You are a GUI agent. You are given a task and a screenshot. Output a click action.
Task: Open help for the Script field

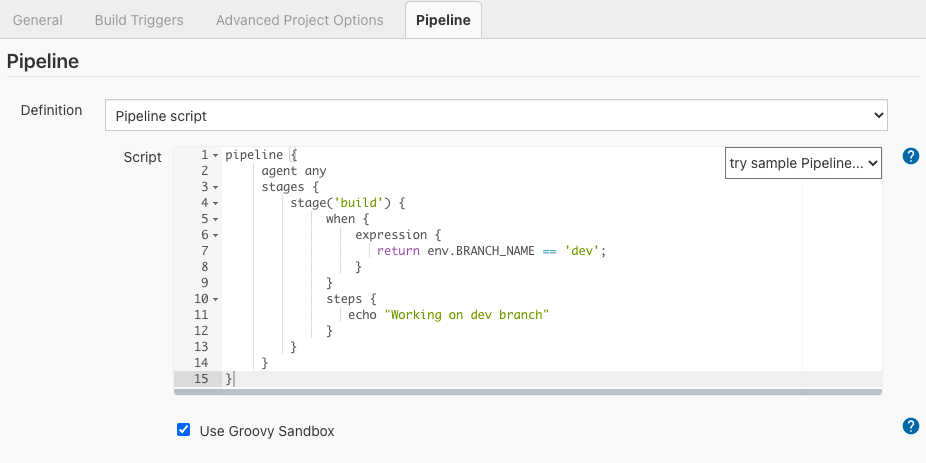910,156
